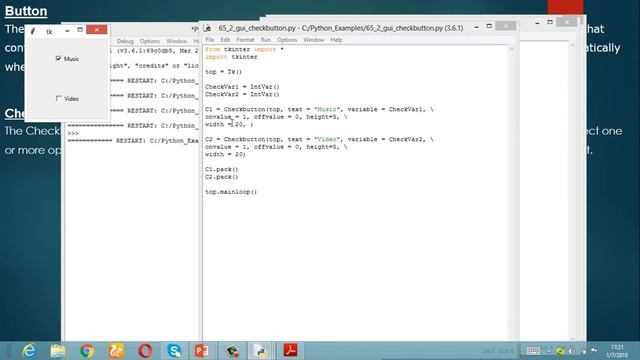Open the screen recorder icon in the taskbar
Screen dimensions: 640x360
232,351
